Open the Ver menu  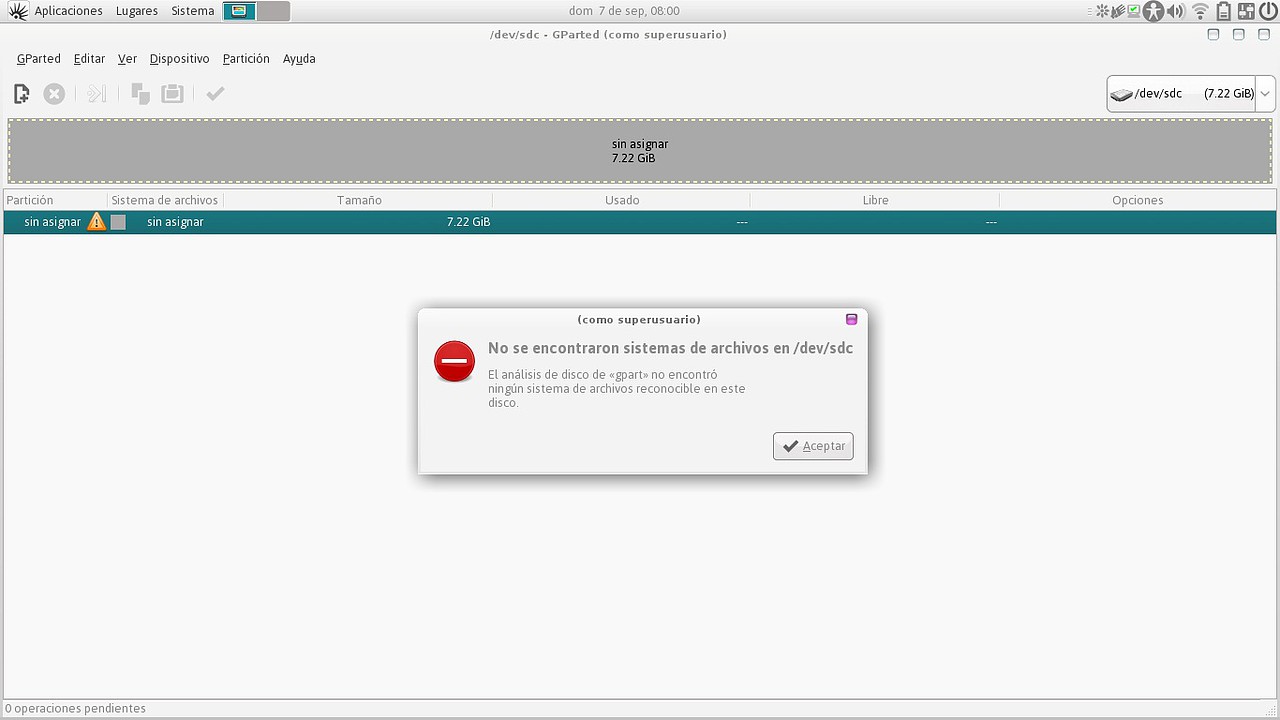click(127, 59)
